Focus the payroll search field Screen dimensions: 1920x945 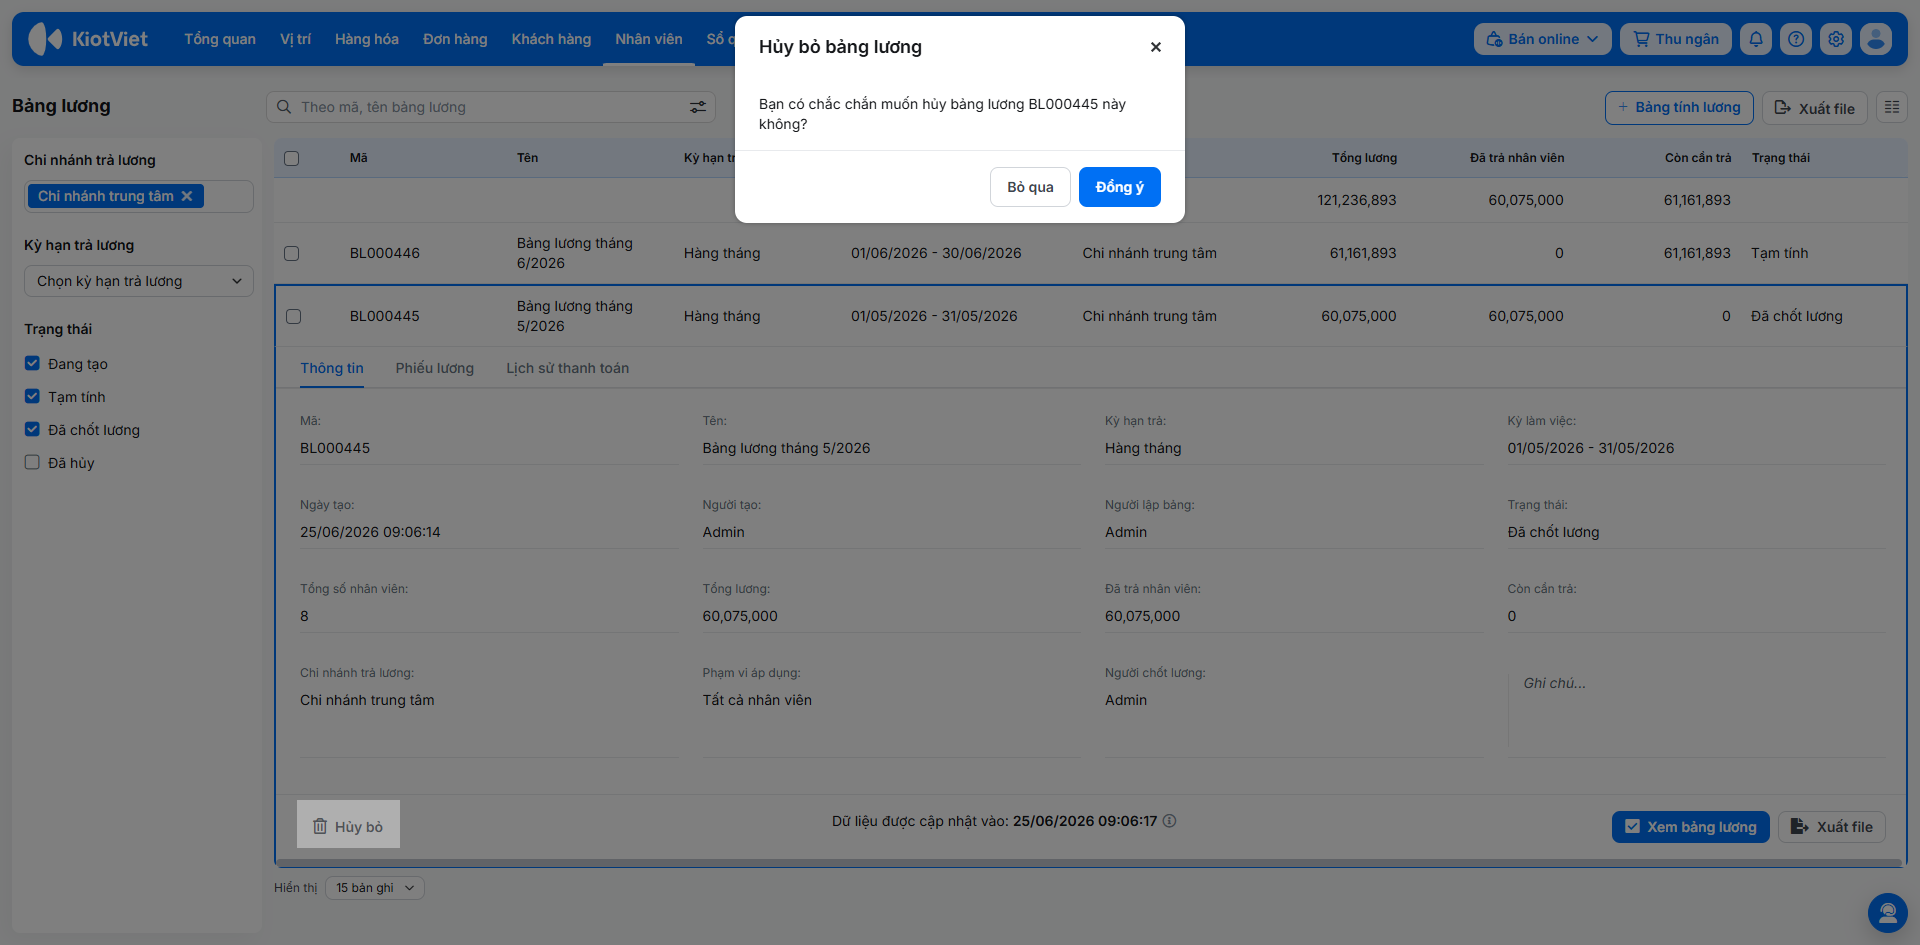[491, 107]
